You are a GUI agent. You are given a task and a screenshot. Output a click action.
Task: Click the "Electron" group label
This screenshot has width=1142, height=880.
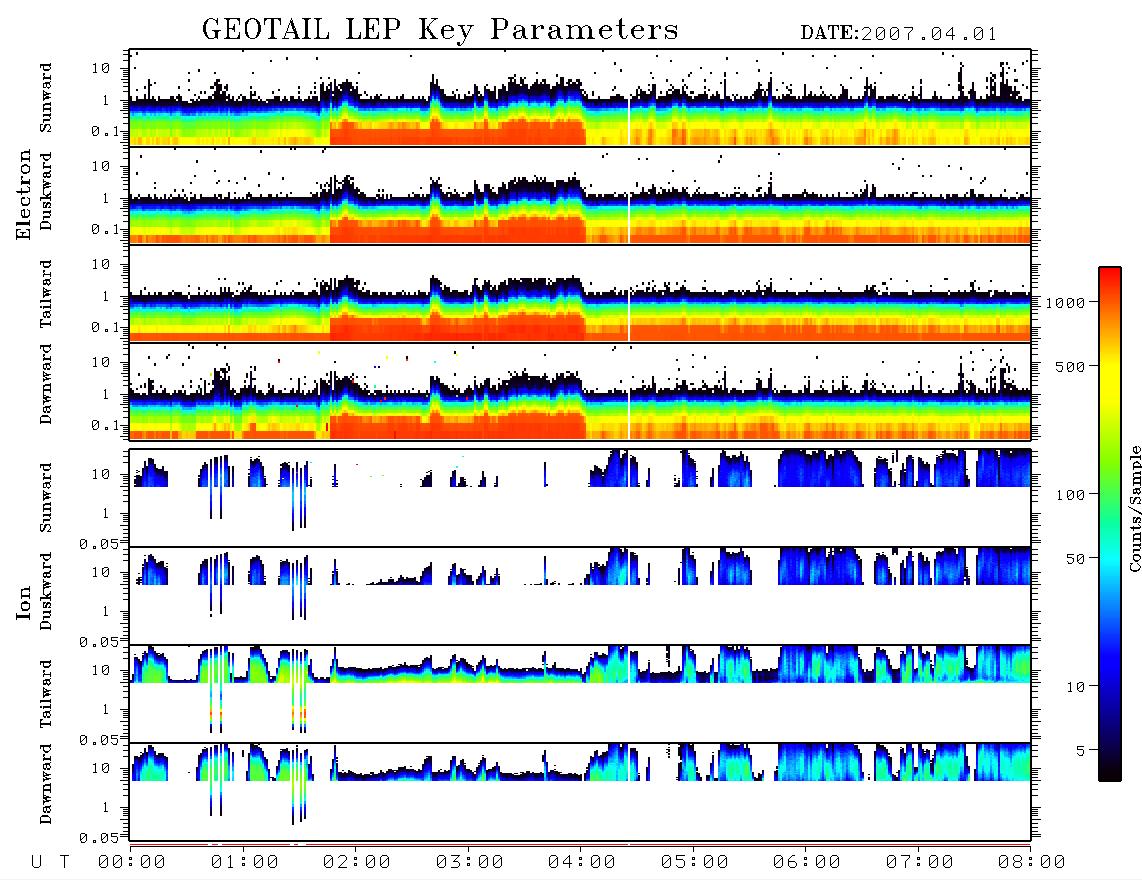click(23, 194)
